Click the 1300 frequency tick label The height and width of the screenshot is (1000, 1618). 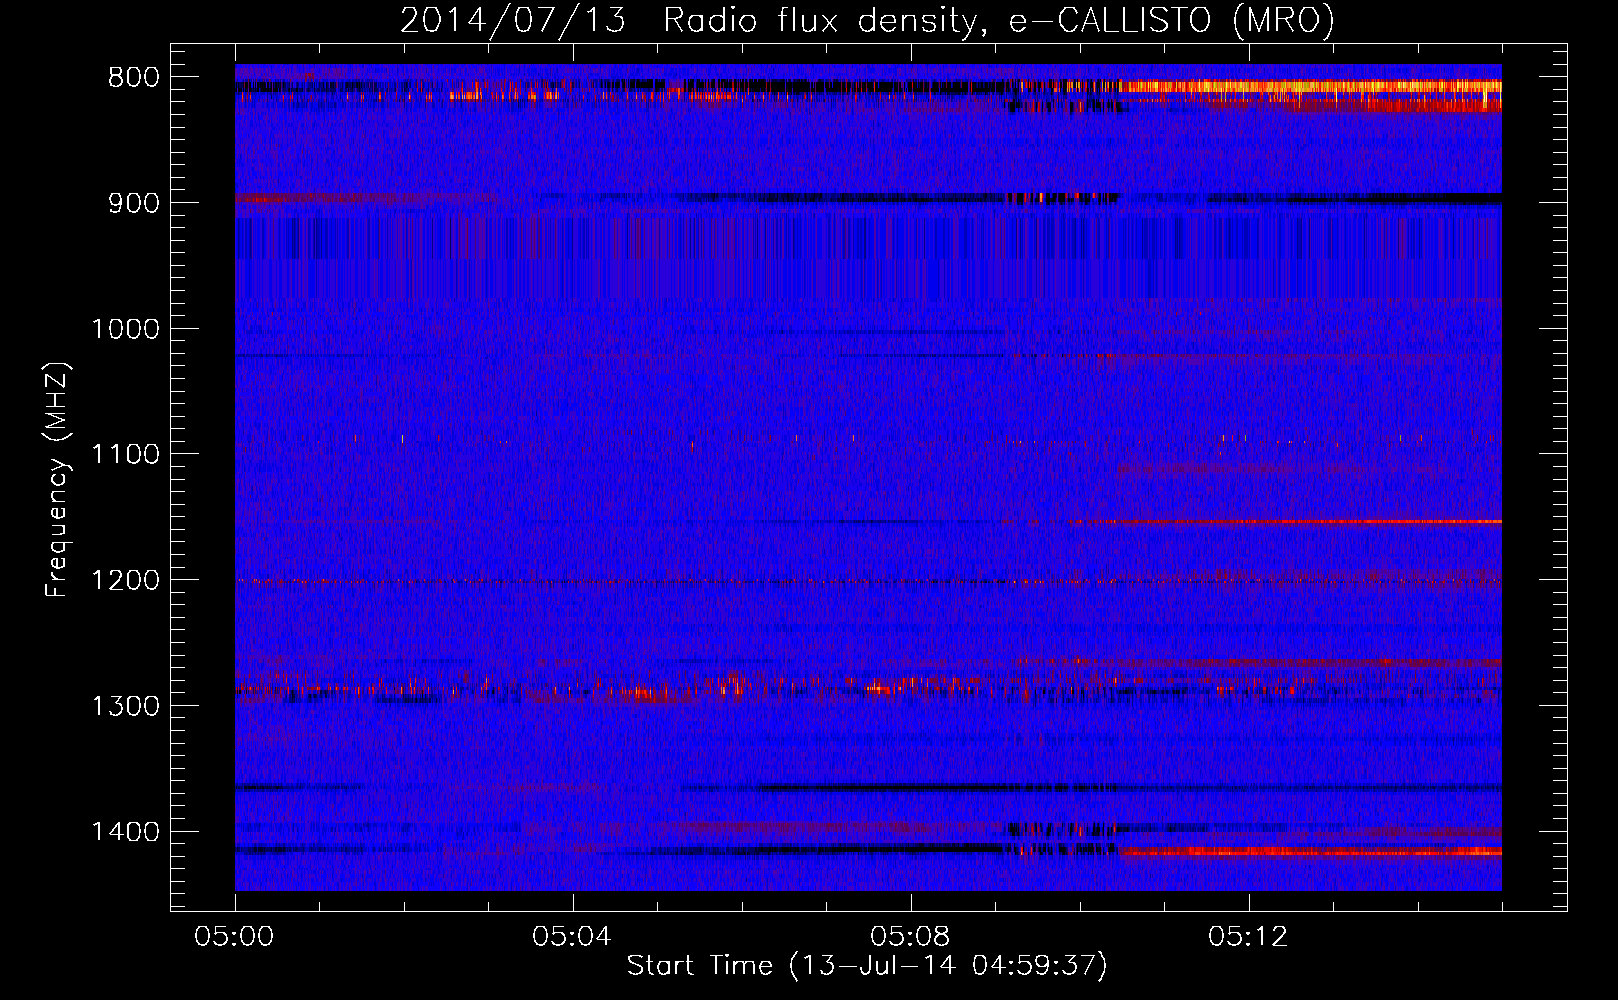tap(125, 707)
